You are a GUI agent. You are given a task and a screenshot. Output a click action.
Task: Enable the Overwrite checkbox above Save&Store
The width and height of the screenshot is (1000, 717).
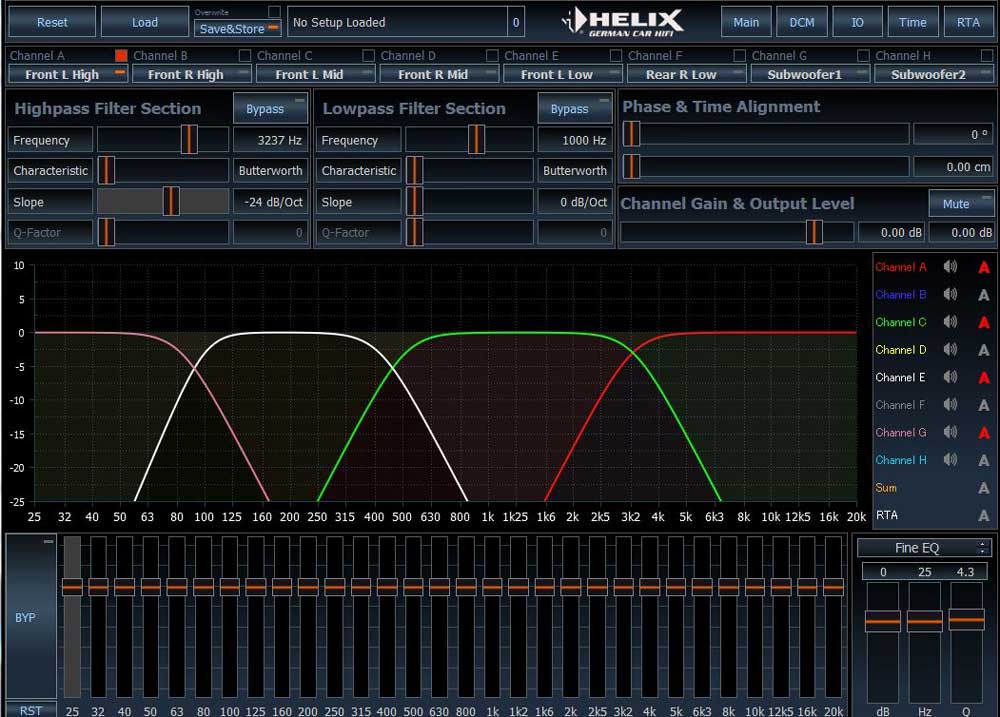point(274,12)
